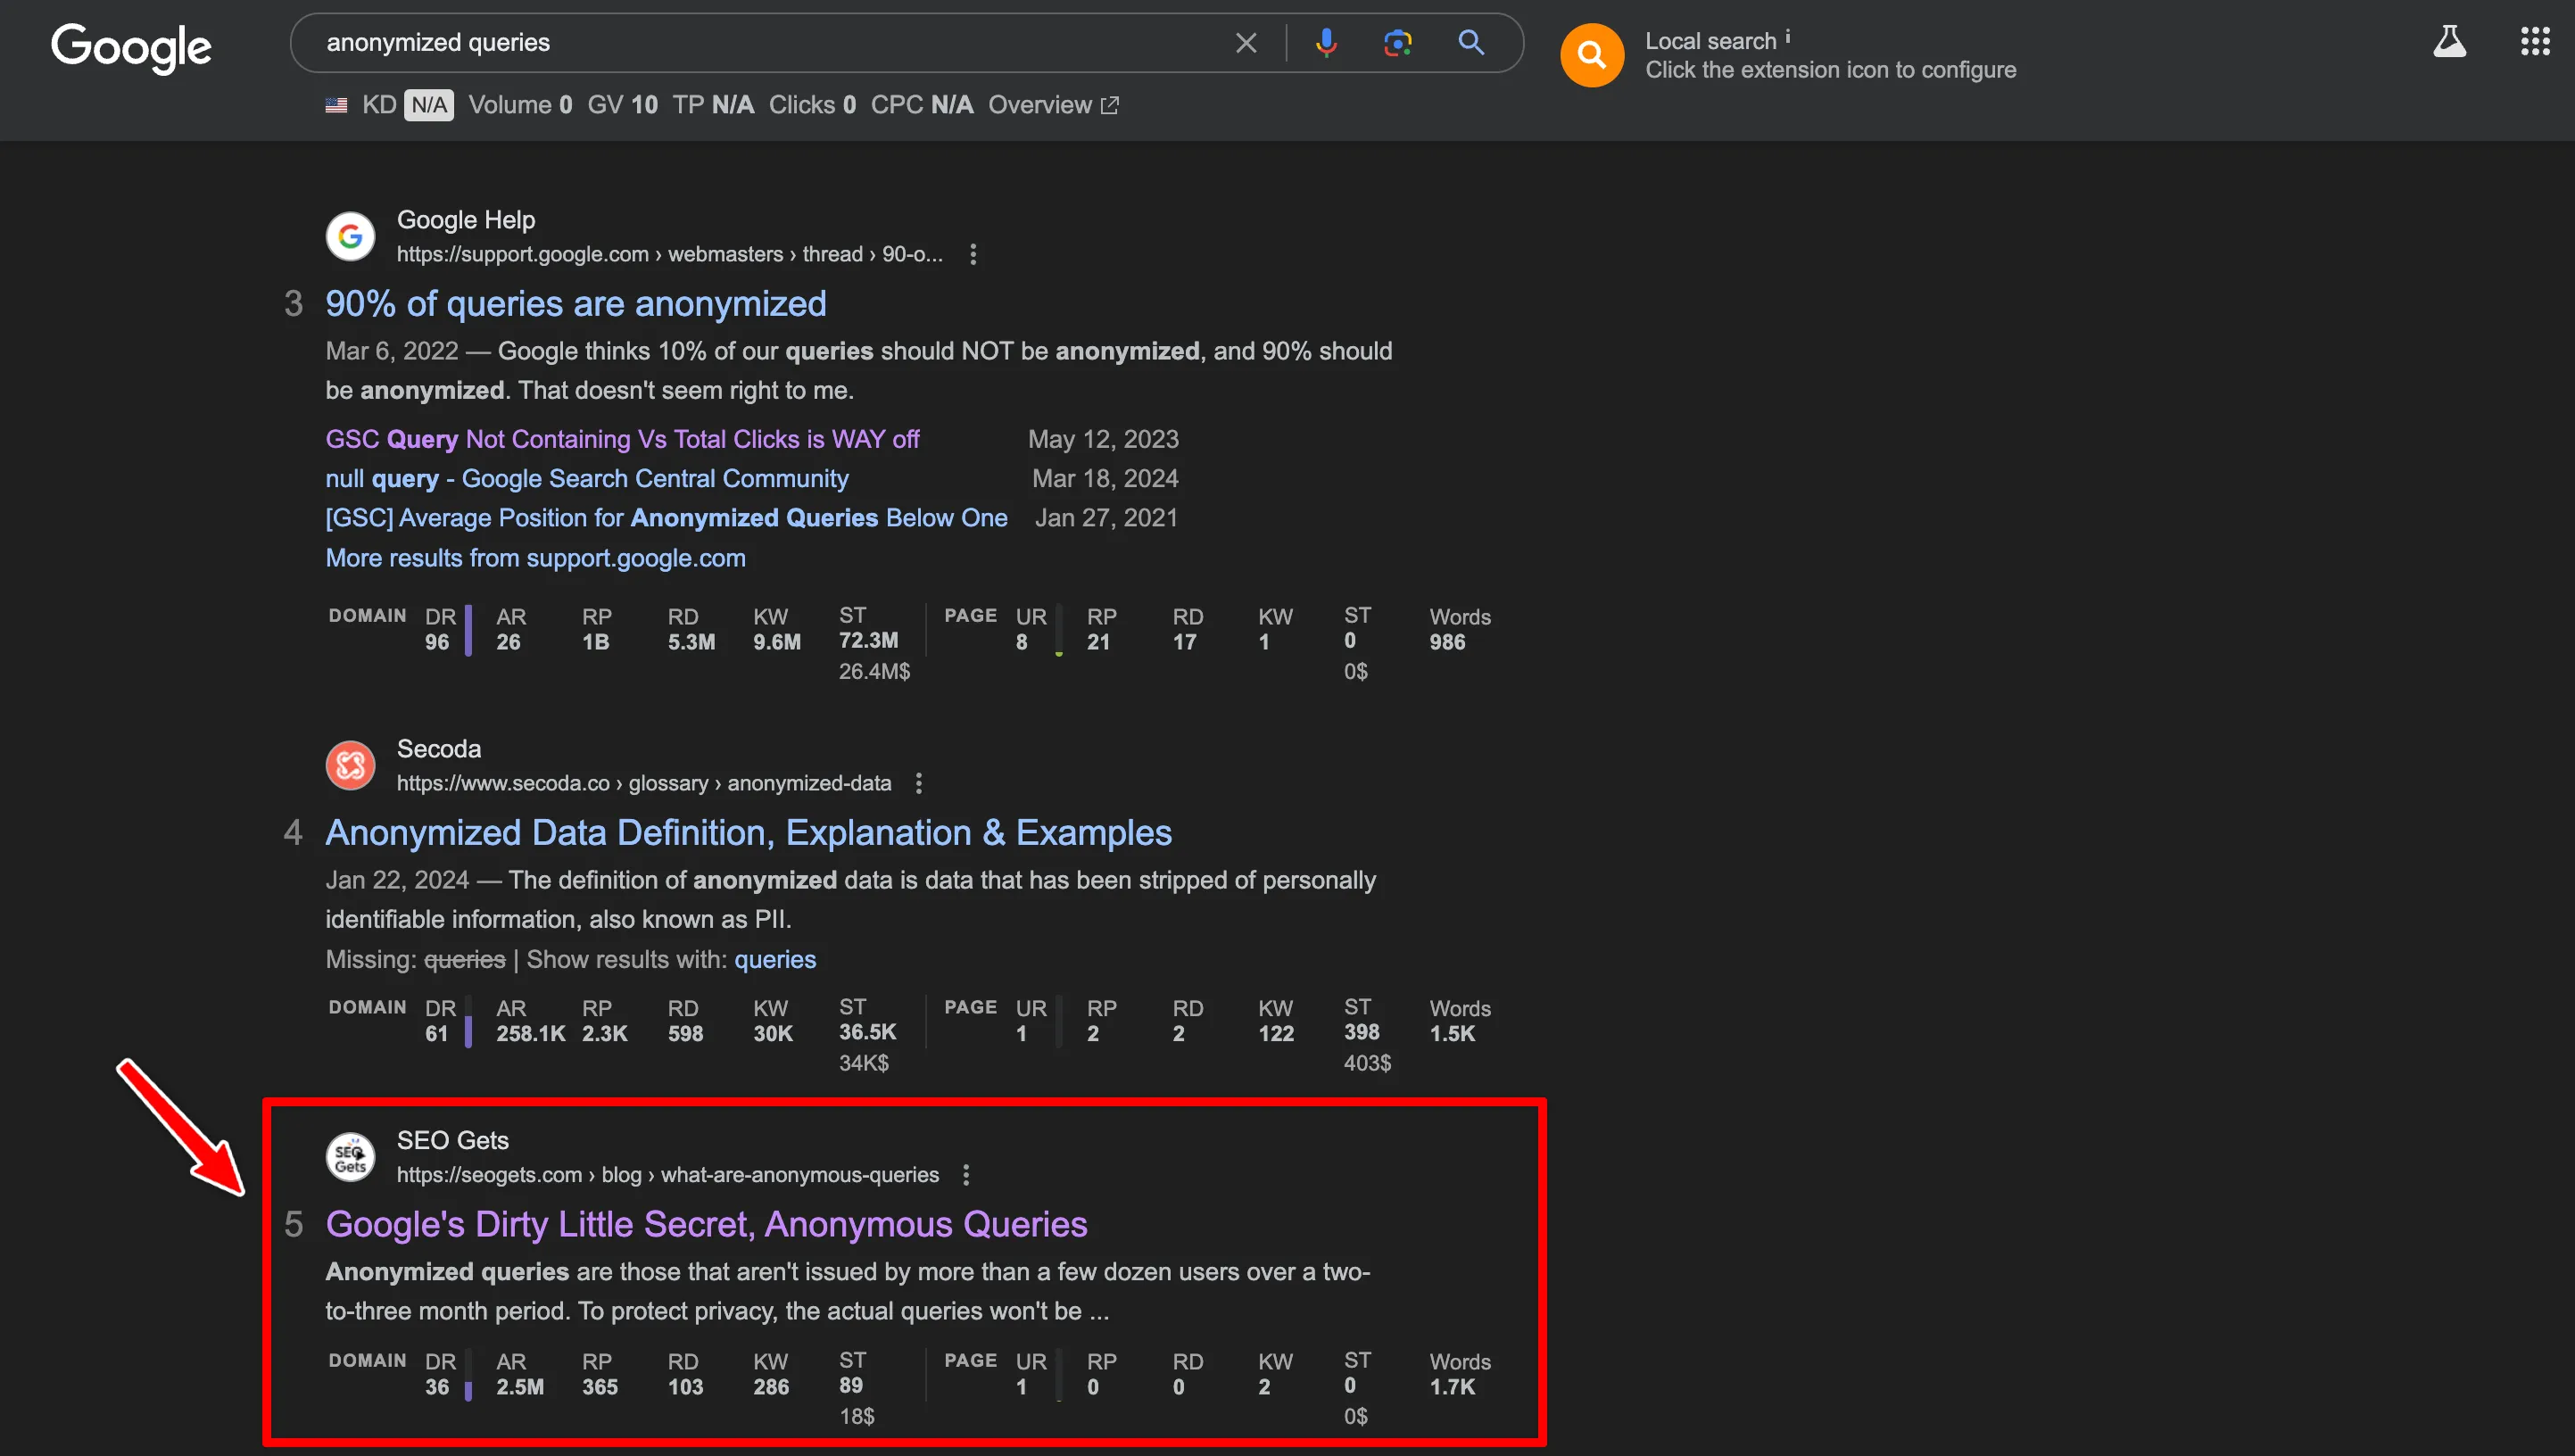Image resolution: width=2575 pixels, height=1456 pixels.
Task: Open three-dot menu for SEO Gets result
Action: tap(966, 1175)
